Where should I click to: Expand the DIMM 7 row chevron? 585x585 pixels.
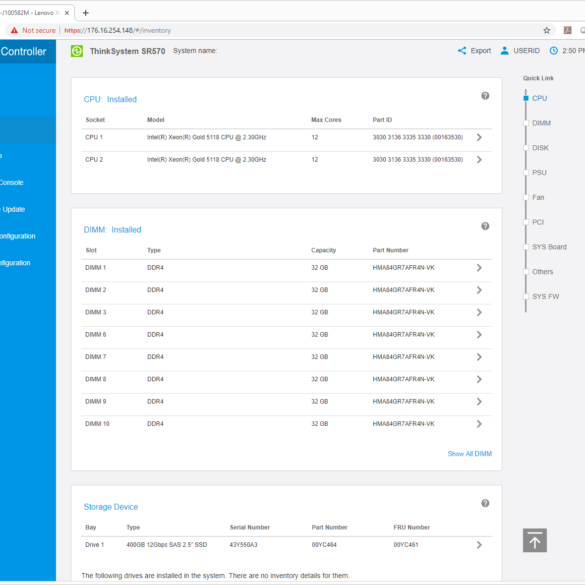pos(479,357)
